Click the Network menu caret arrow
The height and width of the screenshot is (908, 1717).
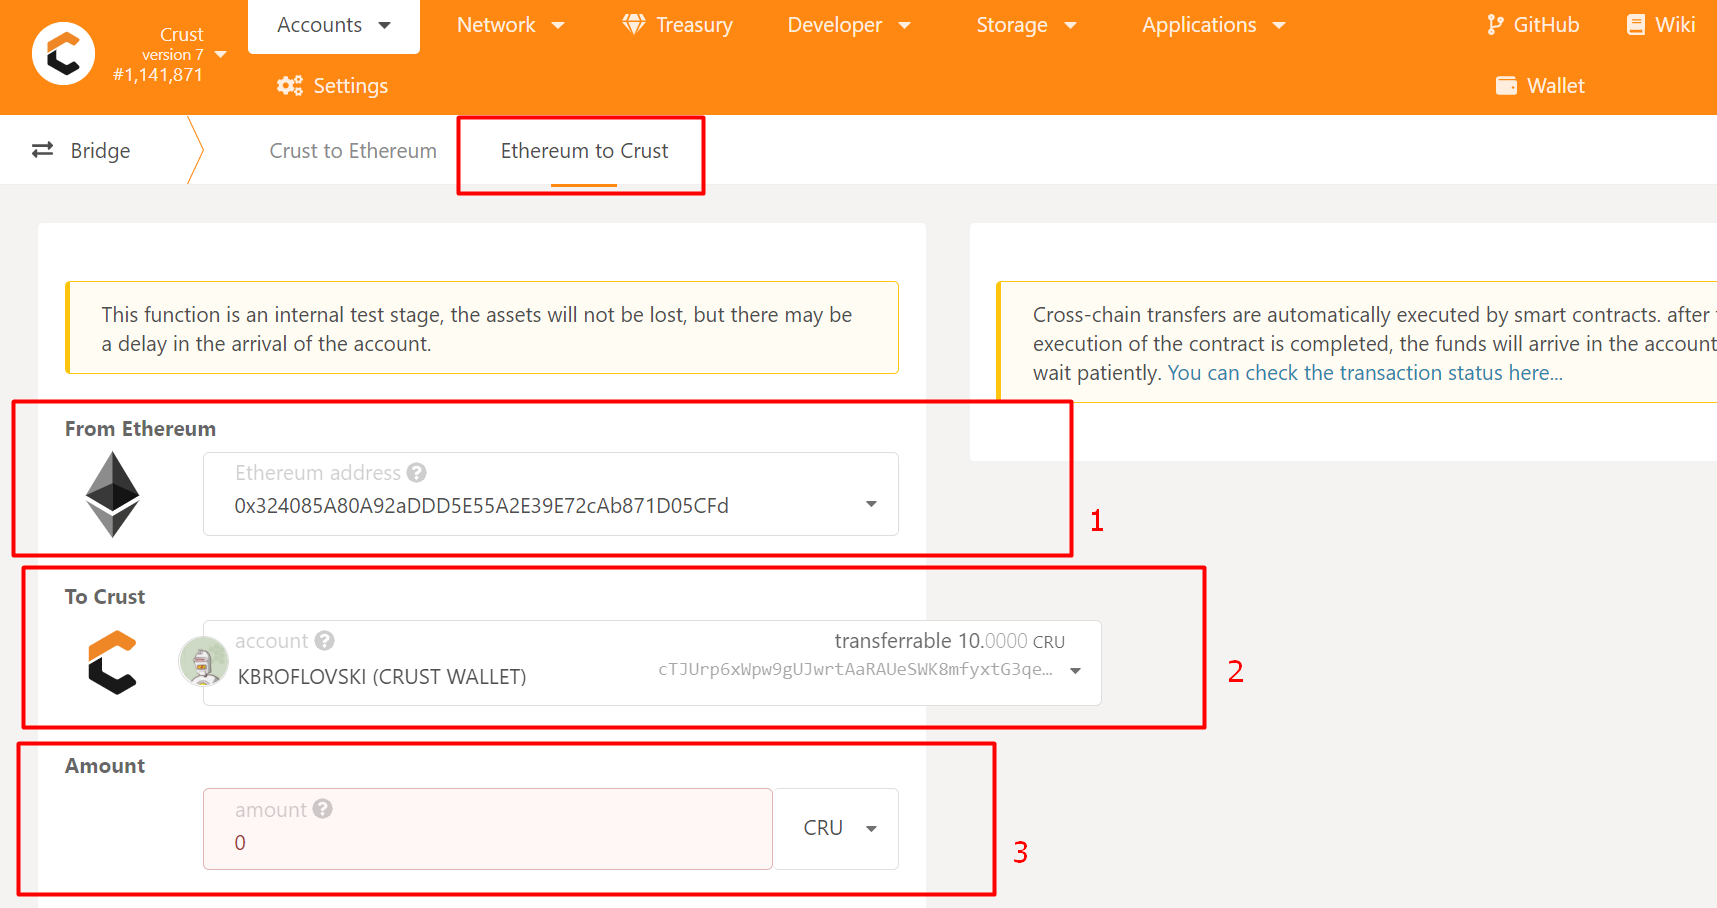tap(558, 26)
